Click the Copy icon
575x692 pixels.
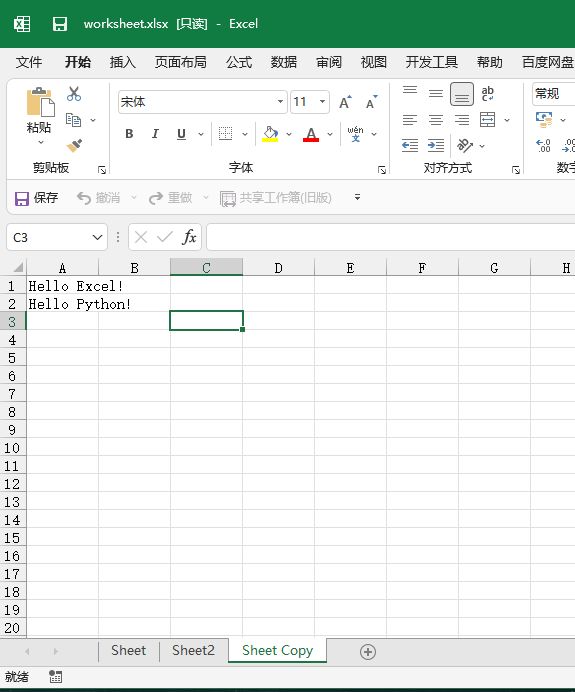[x=73, y=120]
